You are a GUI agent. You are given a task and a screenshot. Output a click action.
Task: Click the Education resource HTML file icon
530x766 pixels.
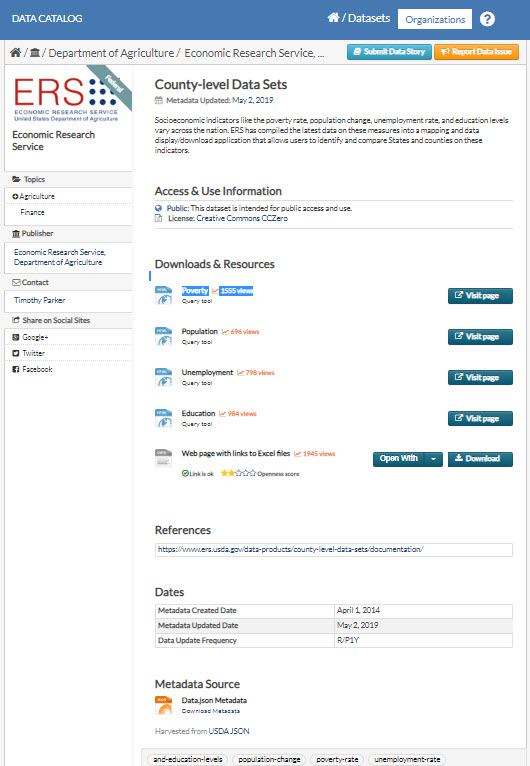click(x=164, y=419)
